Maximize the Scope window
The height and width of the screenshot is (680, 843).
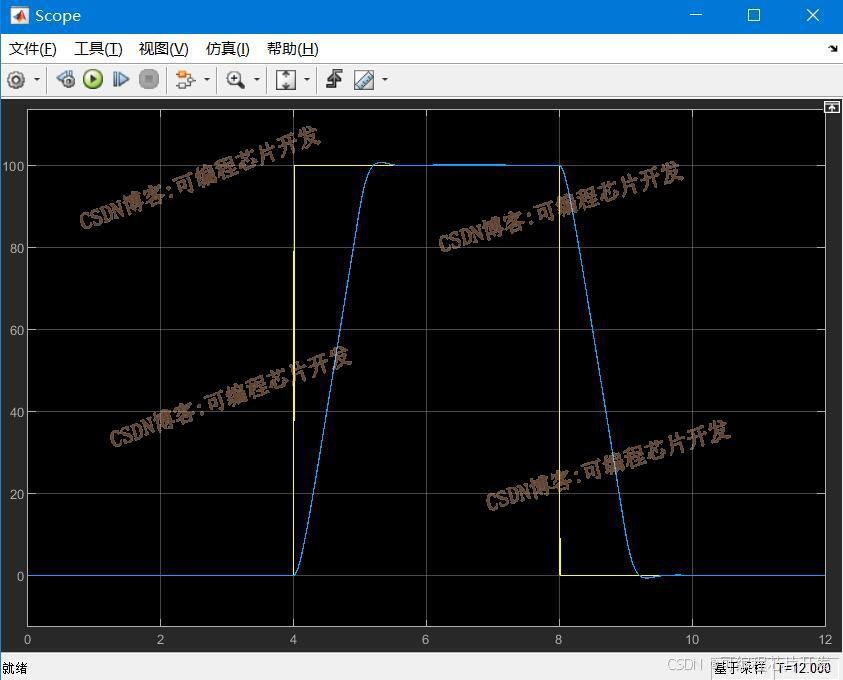754,15
